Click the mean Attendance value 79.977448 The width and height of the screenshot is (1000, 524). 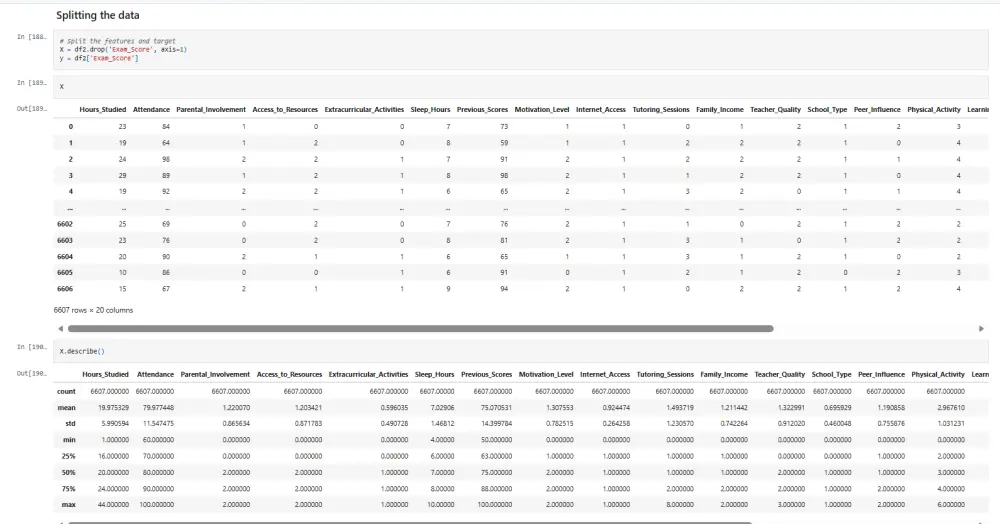(158, 408)
